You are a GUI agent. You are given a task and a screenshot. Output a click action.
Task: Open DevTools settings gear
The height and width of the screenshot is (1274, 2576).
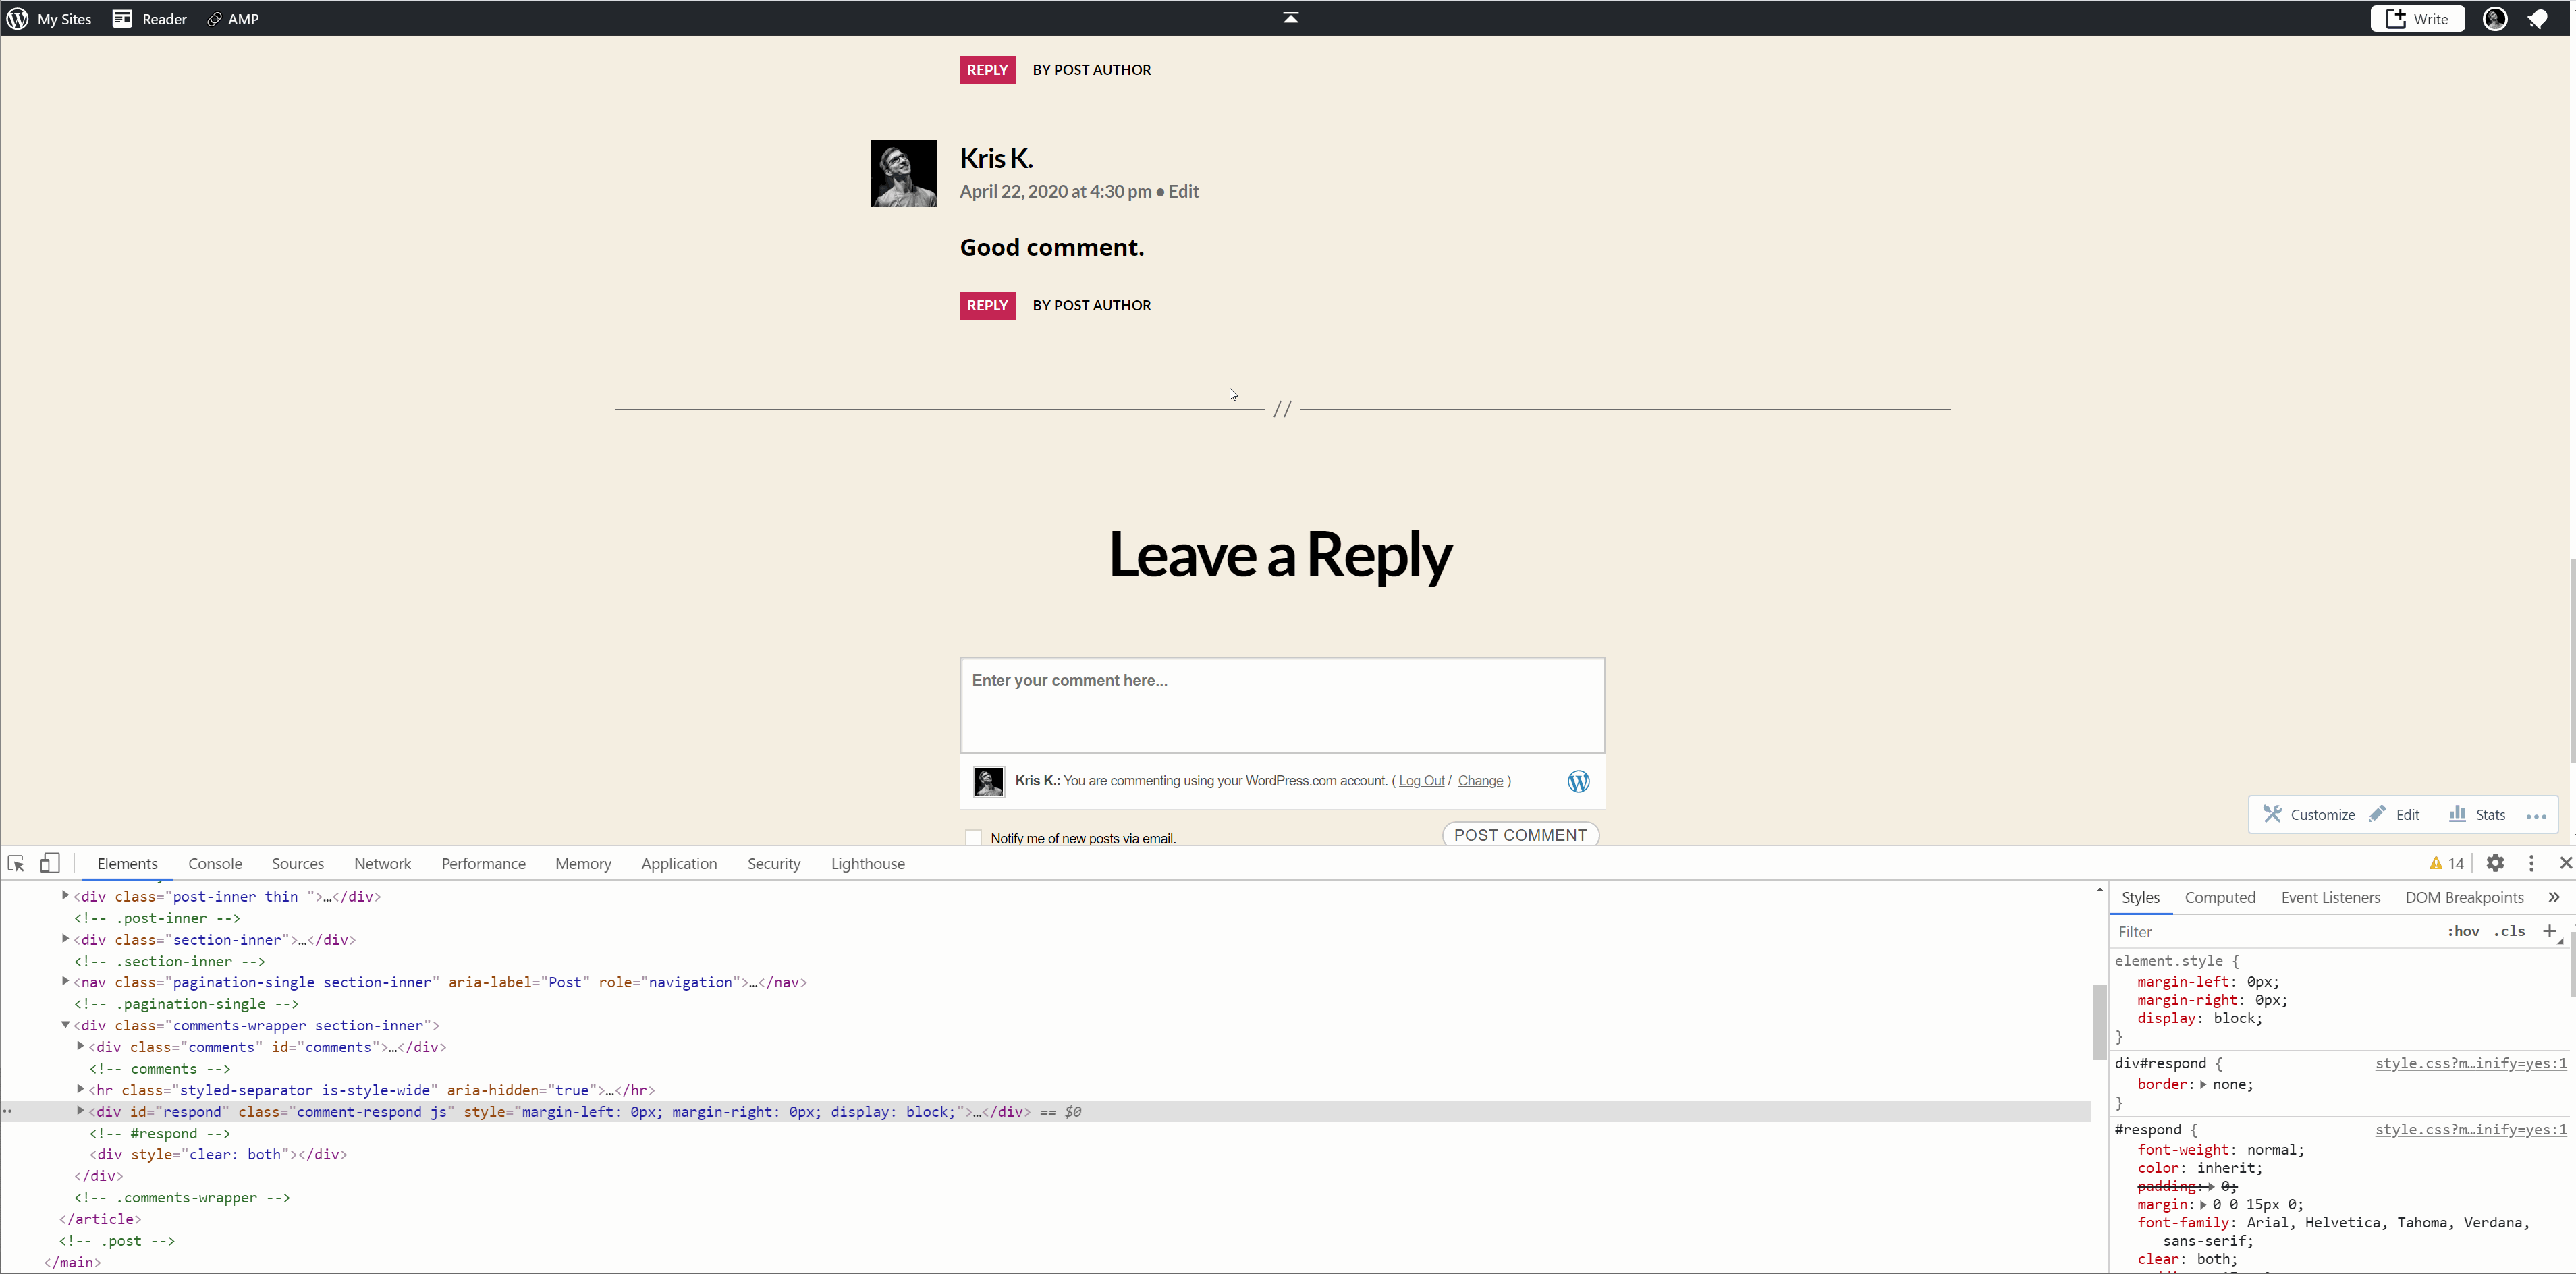pos(2495,863)
